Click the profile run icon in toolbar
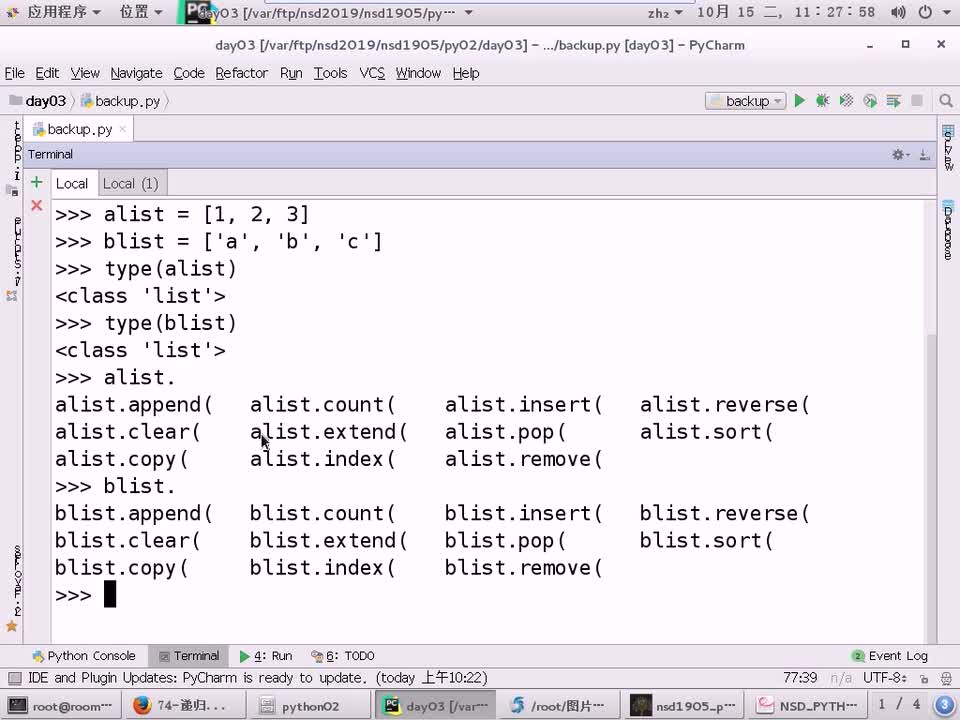 pos(869,101)
